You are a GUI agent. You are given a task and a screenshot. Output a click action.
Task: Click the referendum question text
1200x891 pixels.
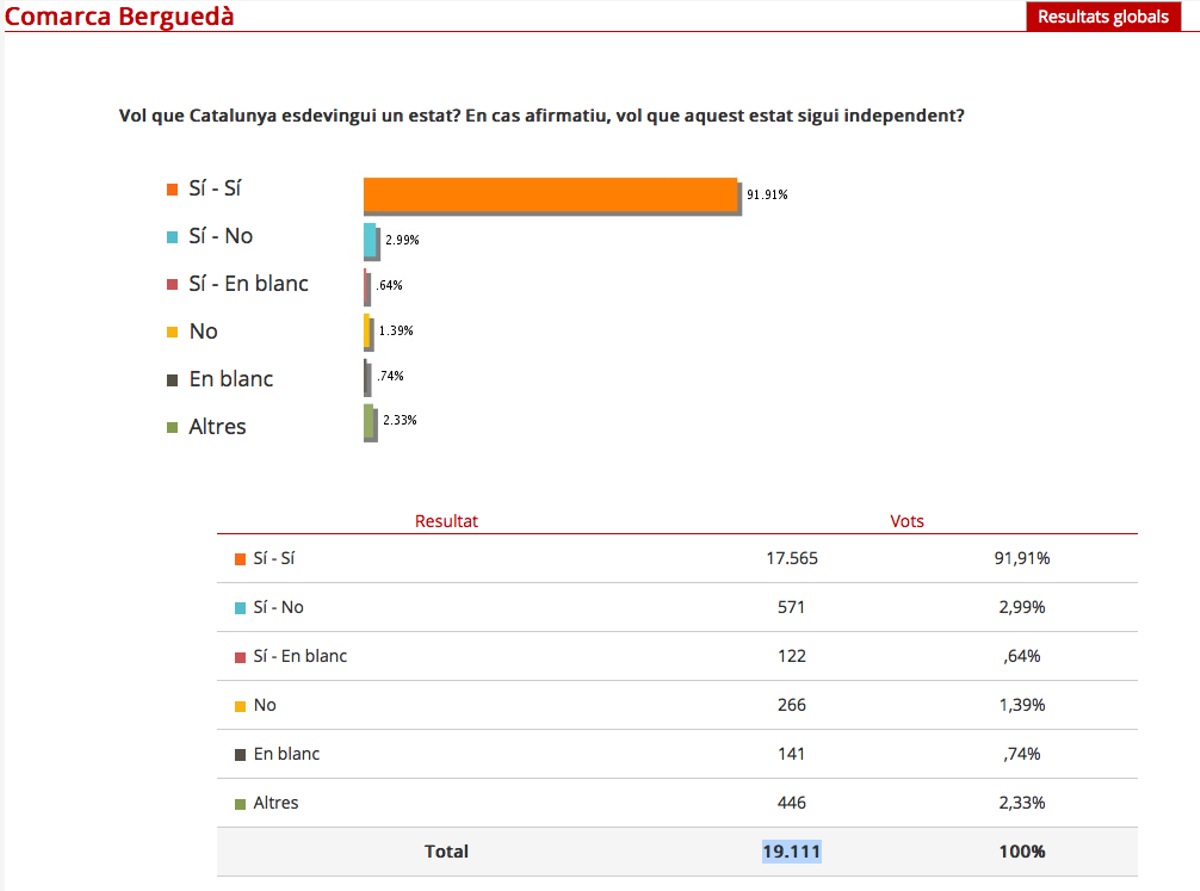pyautogui.click(x=541, y=115)
